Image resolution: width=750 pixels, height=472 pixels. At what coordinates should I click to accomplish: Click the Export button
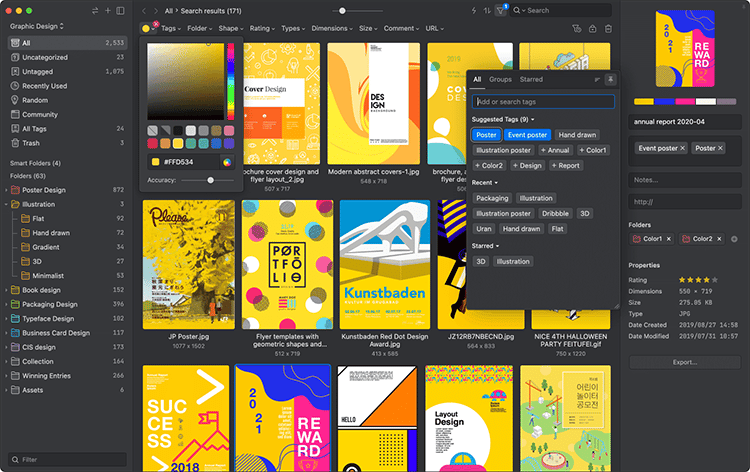[685, 362]
